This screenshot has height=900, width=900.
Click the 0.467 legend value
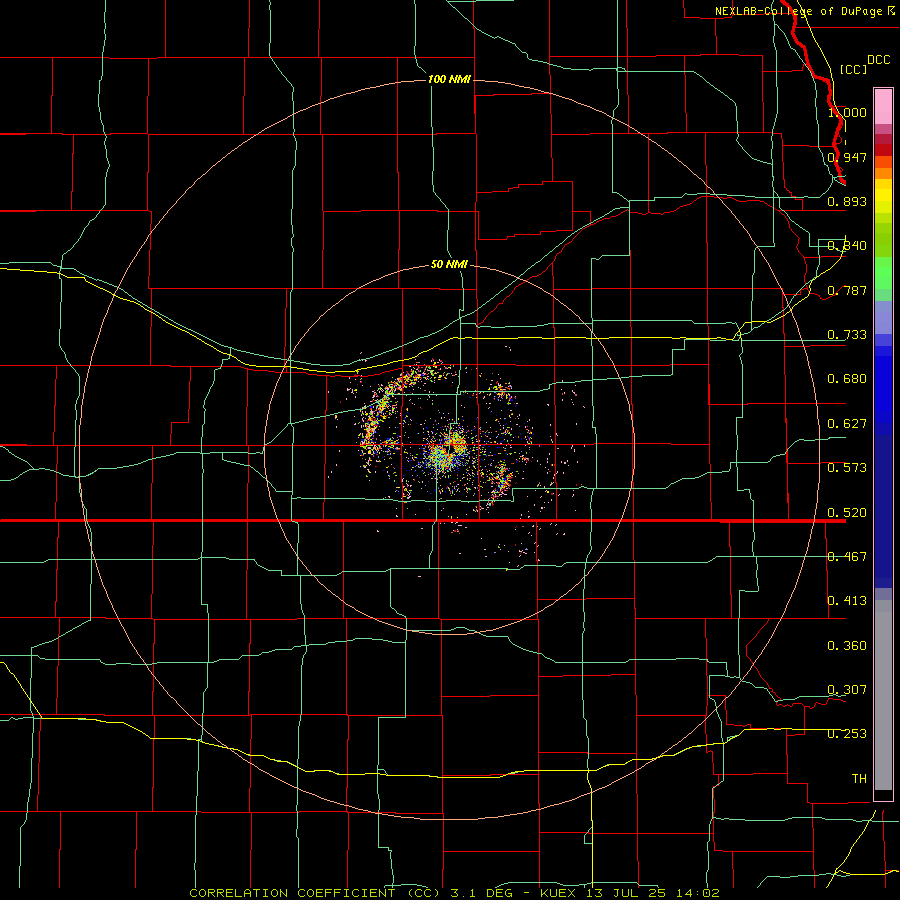click(847, 557)
